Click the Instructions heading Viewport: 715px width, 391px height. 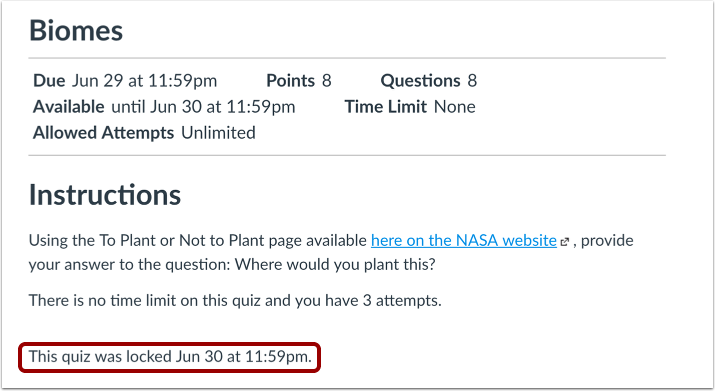pos(105,195)
